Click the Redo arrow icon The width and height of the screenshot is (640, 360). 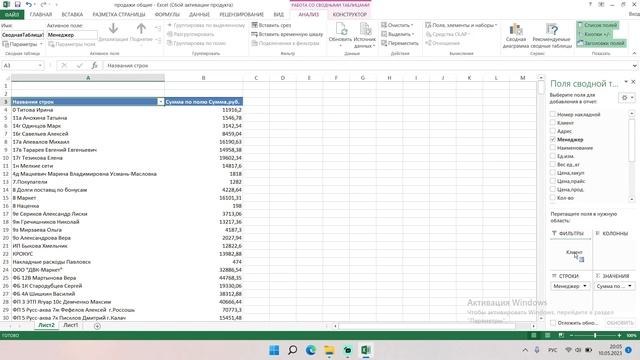pyautogui.click(x=43, y=4)
